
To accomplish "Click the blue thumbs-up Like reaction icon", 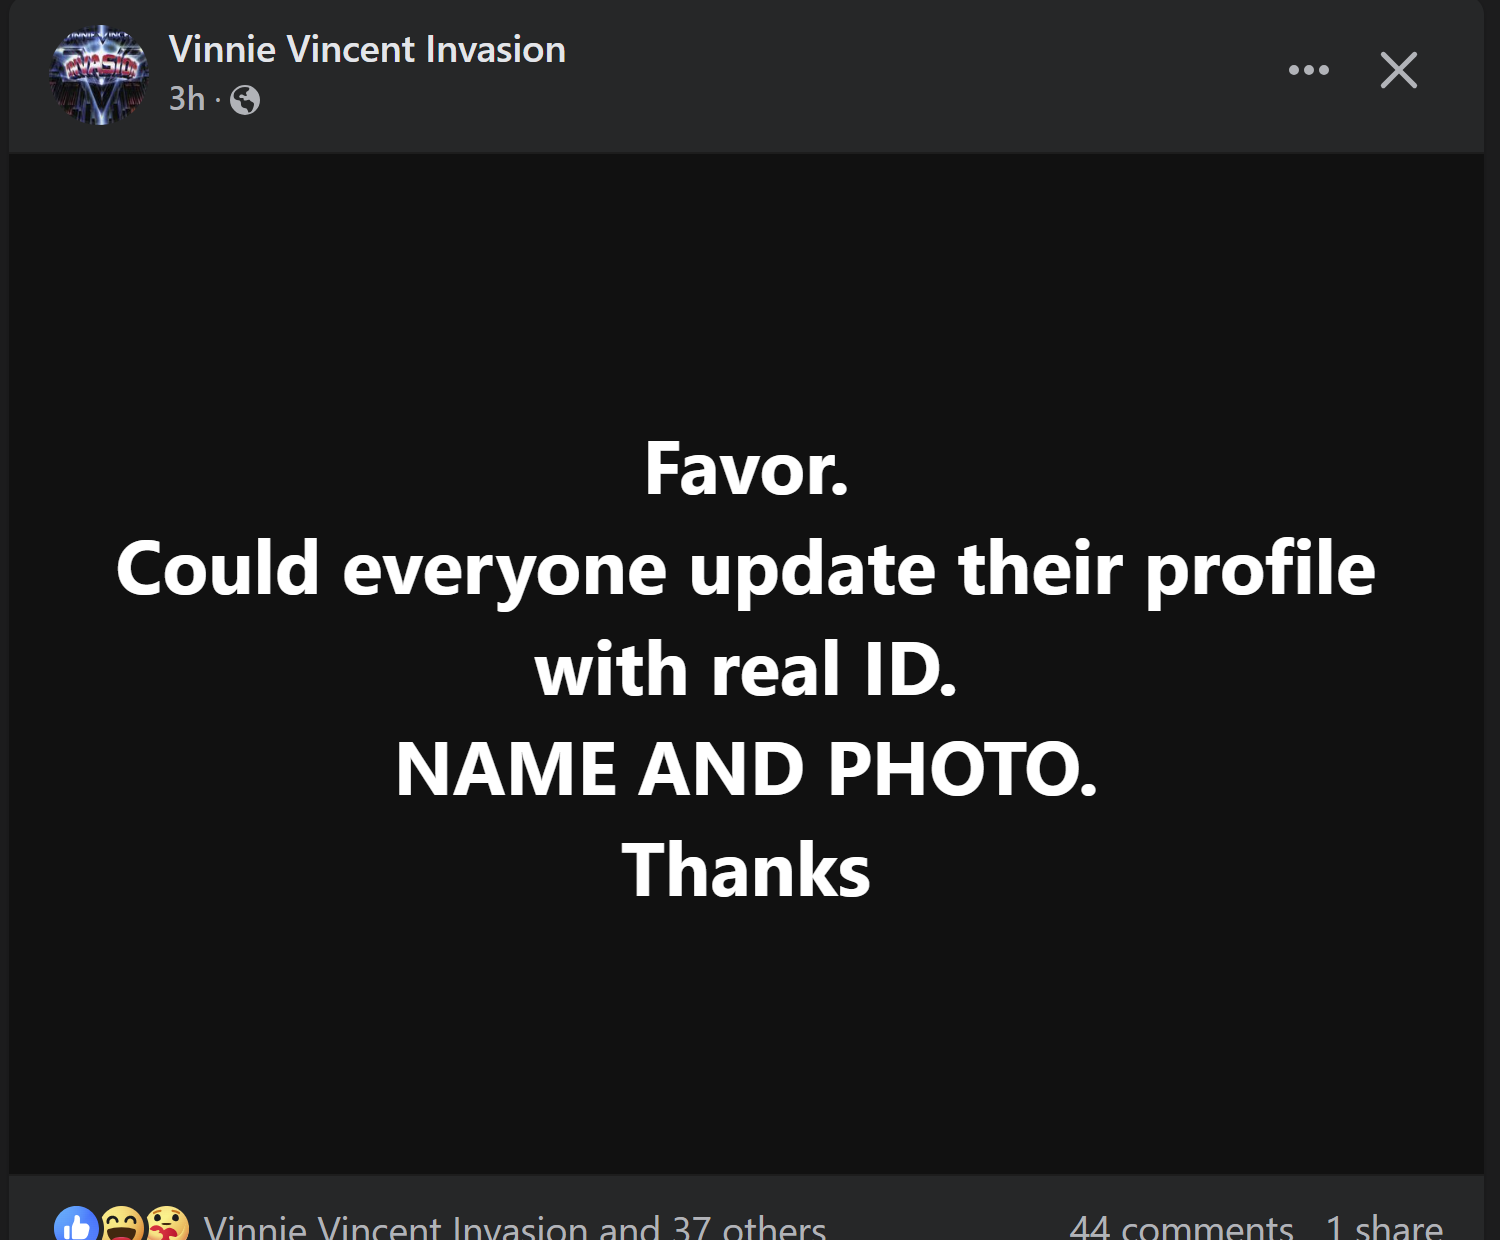I will point(76,1227).
